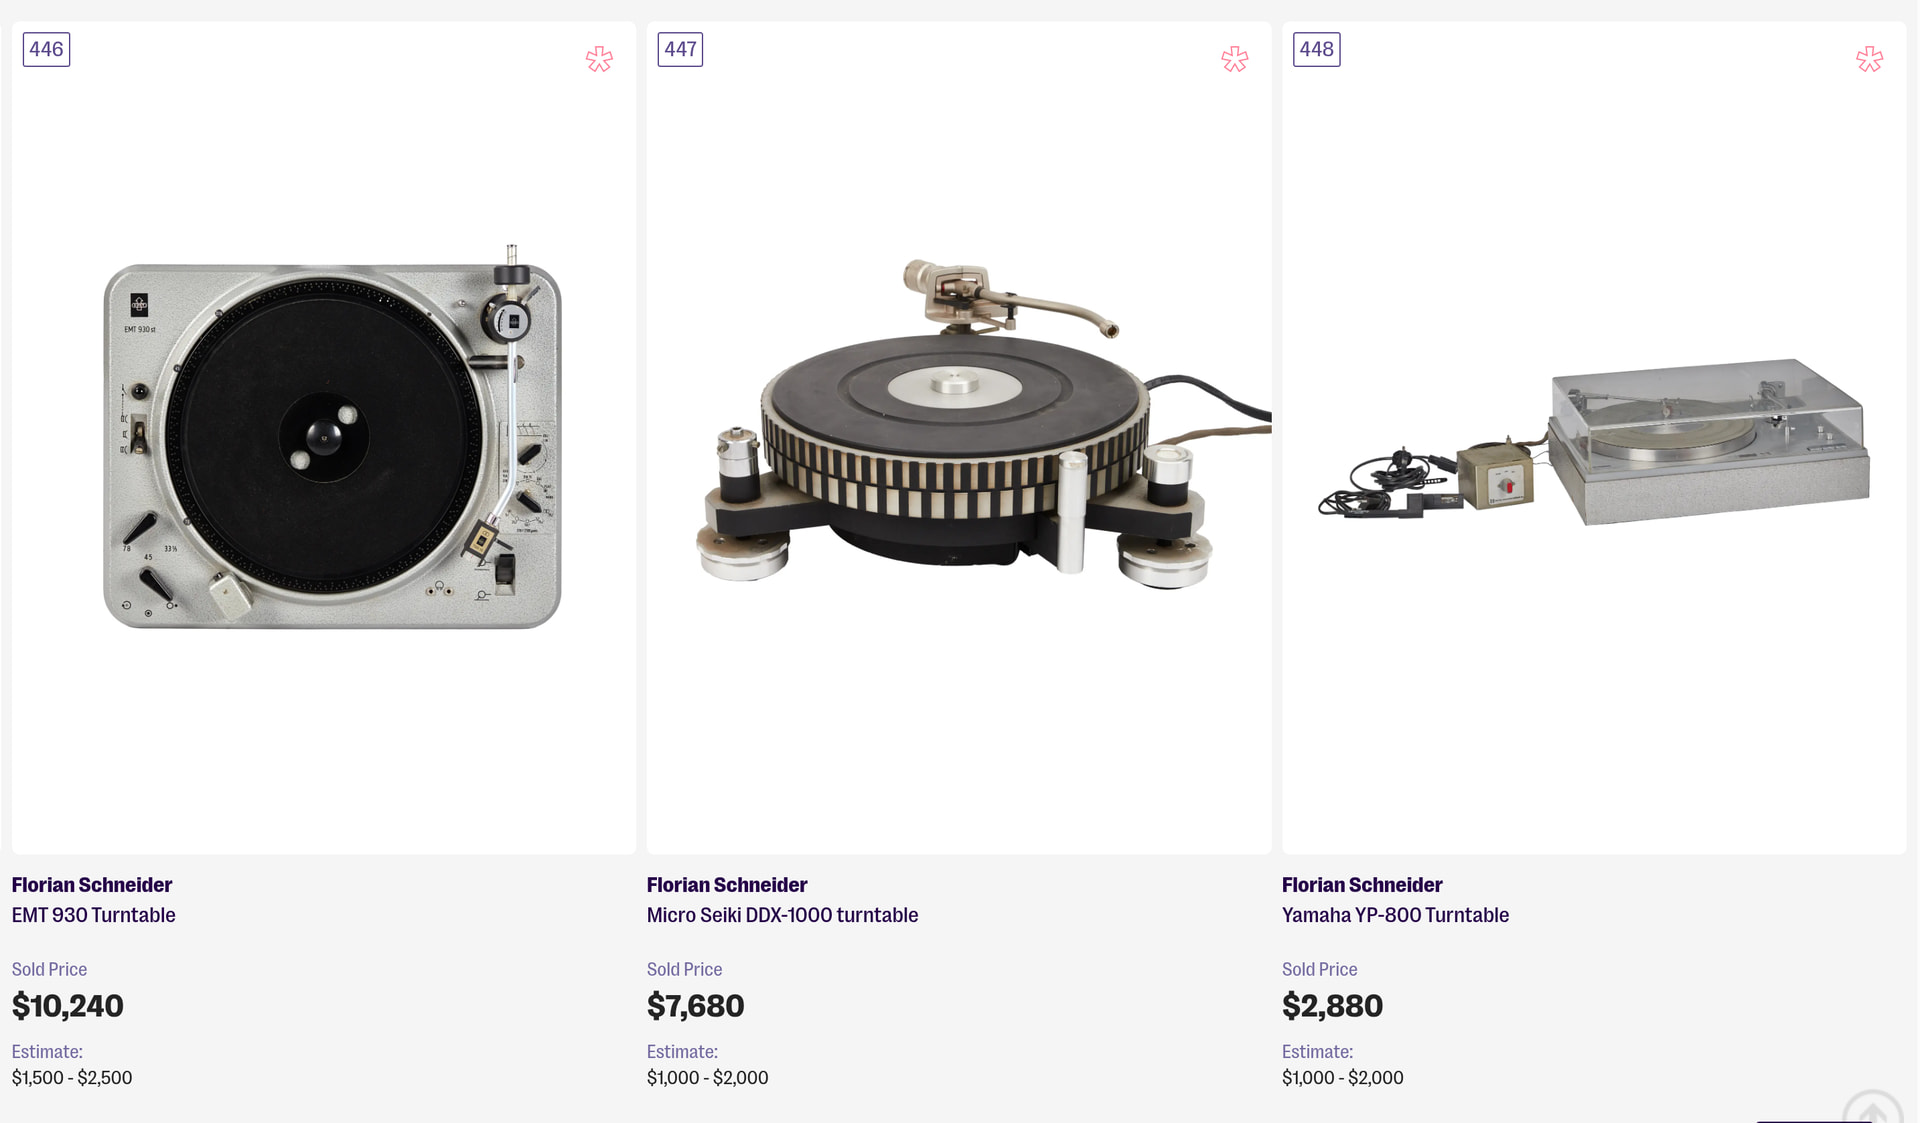Favorite the Micro Seiki DDX-1000 lot

click(x=1234, y=59)
